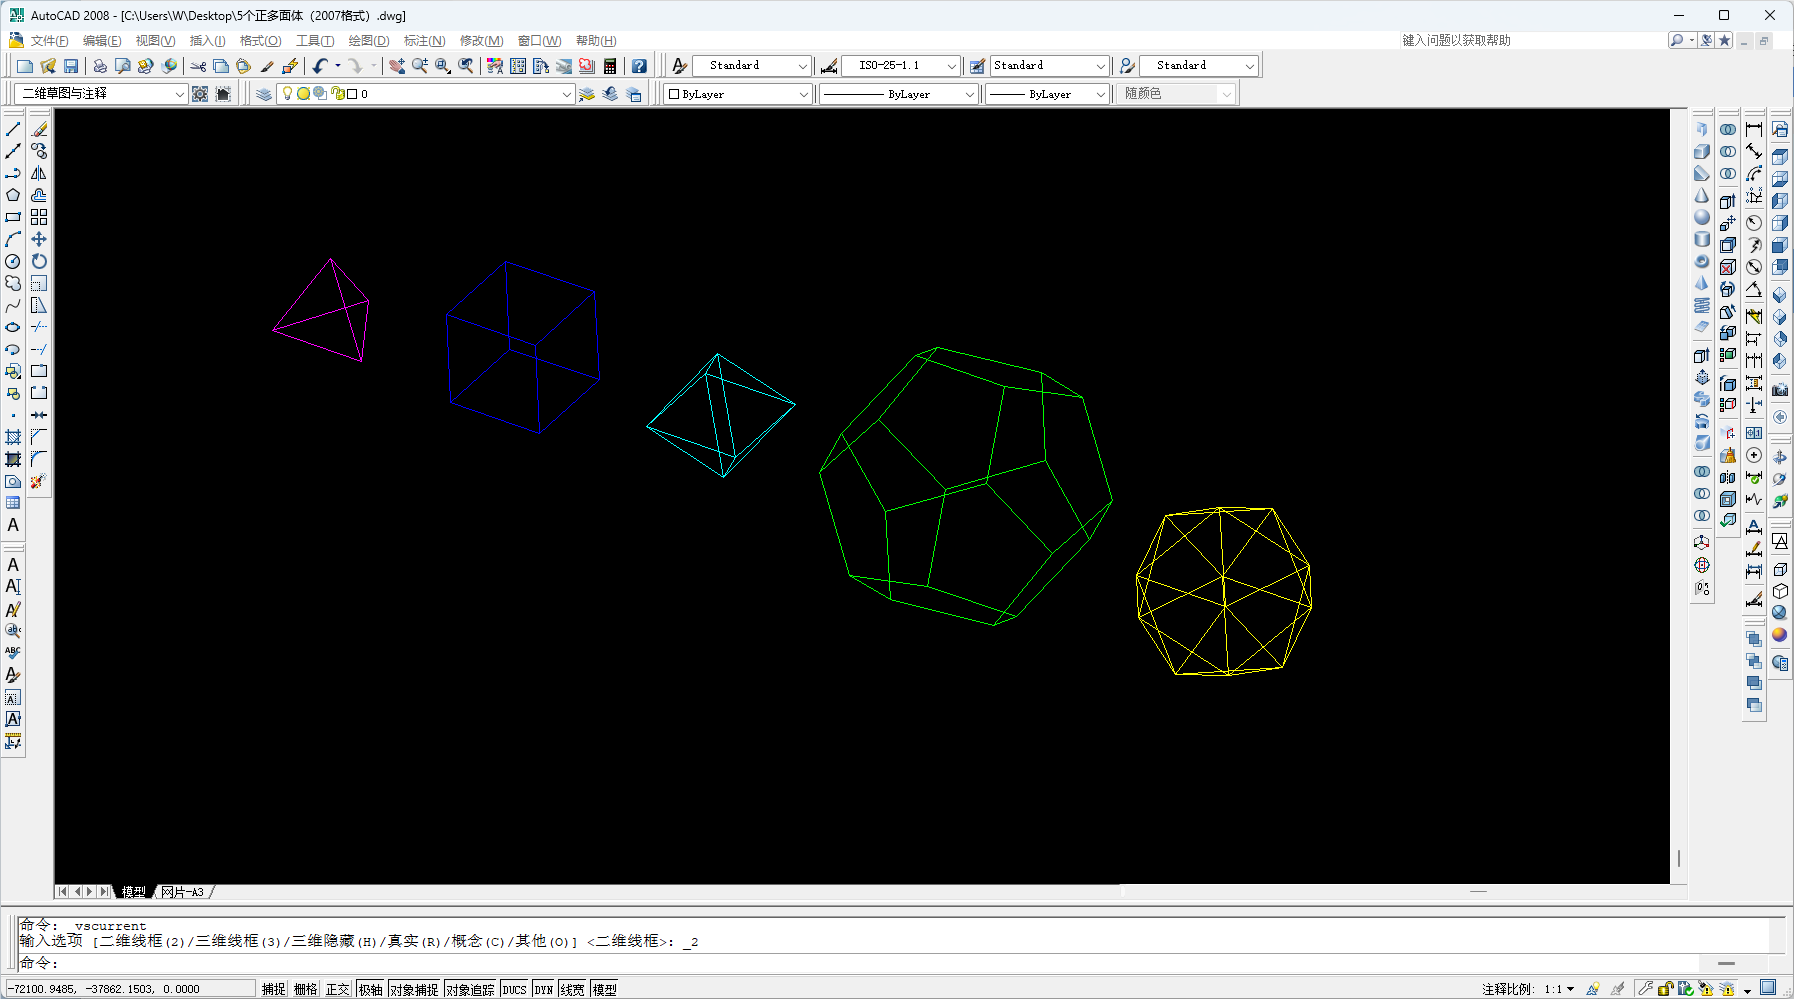Toggle 线宽 lineweight display
Image resolution: width=1794 pixels, height=999 pixels.
(x=572, y=989)
